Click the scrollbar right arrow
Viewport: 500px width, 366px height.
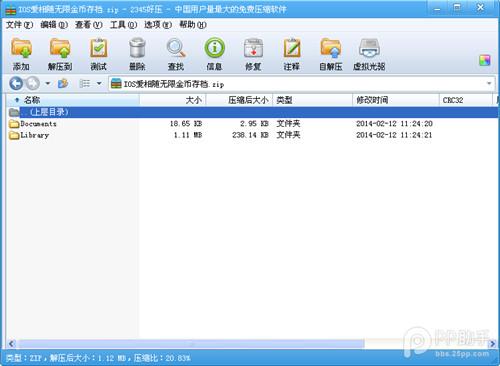[493, 344]
